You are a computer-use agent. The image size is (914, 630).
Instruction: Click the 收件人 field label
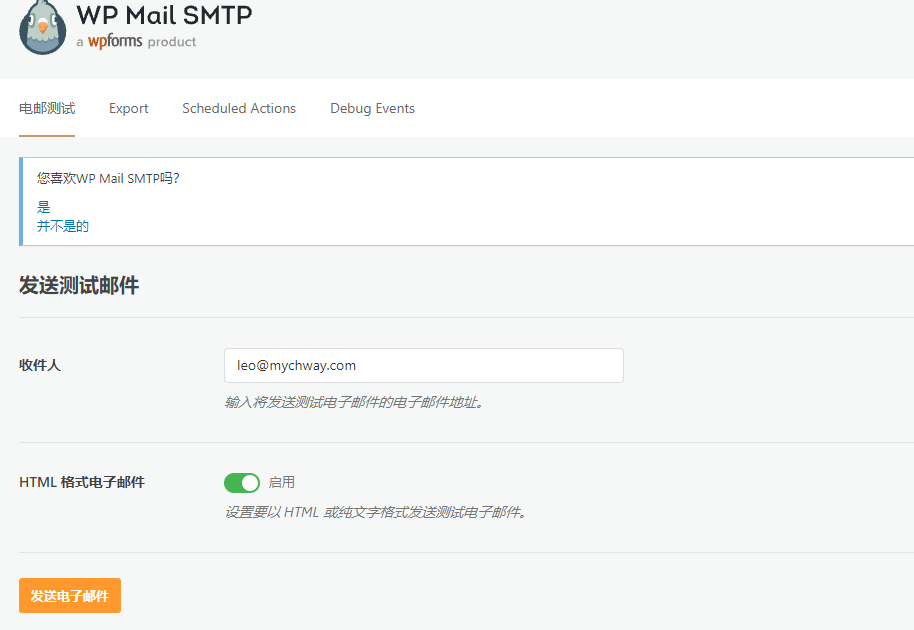tap(40, 365)
